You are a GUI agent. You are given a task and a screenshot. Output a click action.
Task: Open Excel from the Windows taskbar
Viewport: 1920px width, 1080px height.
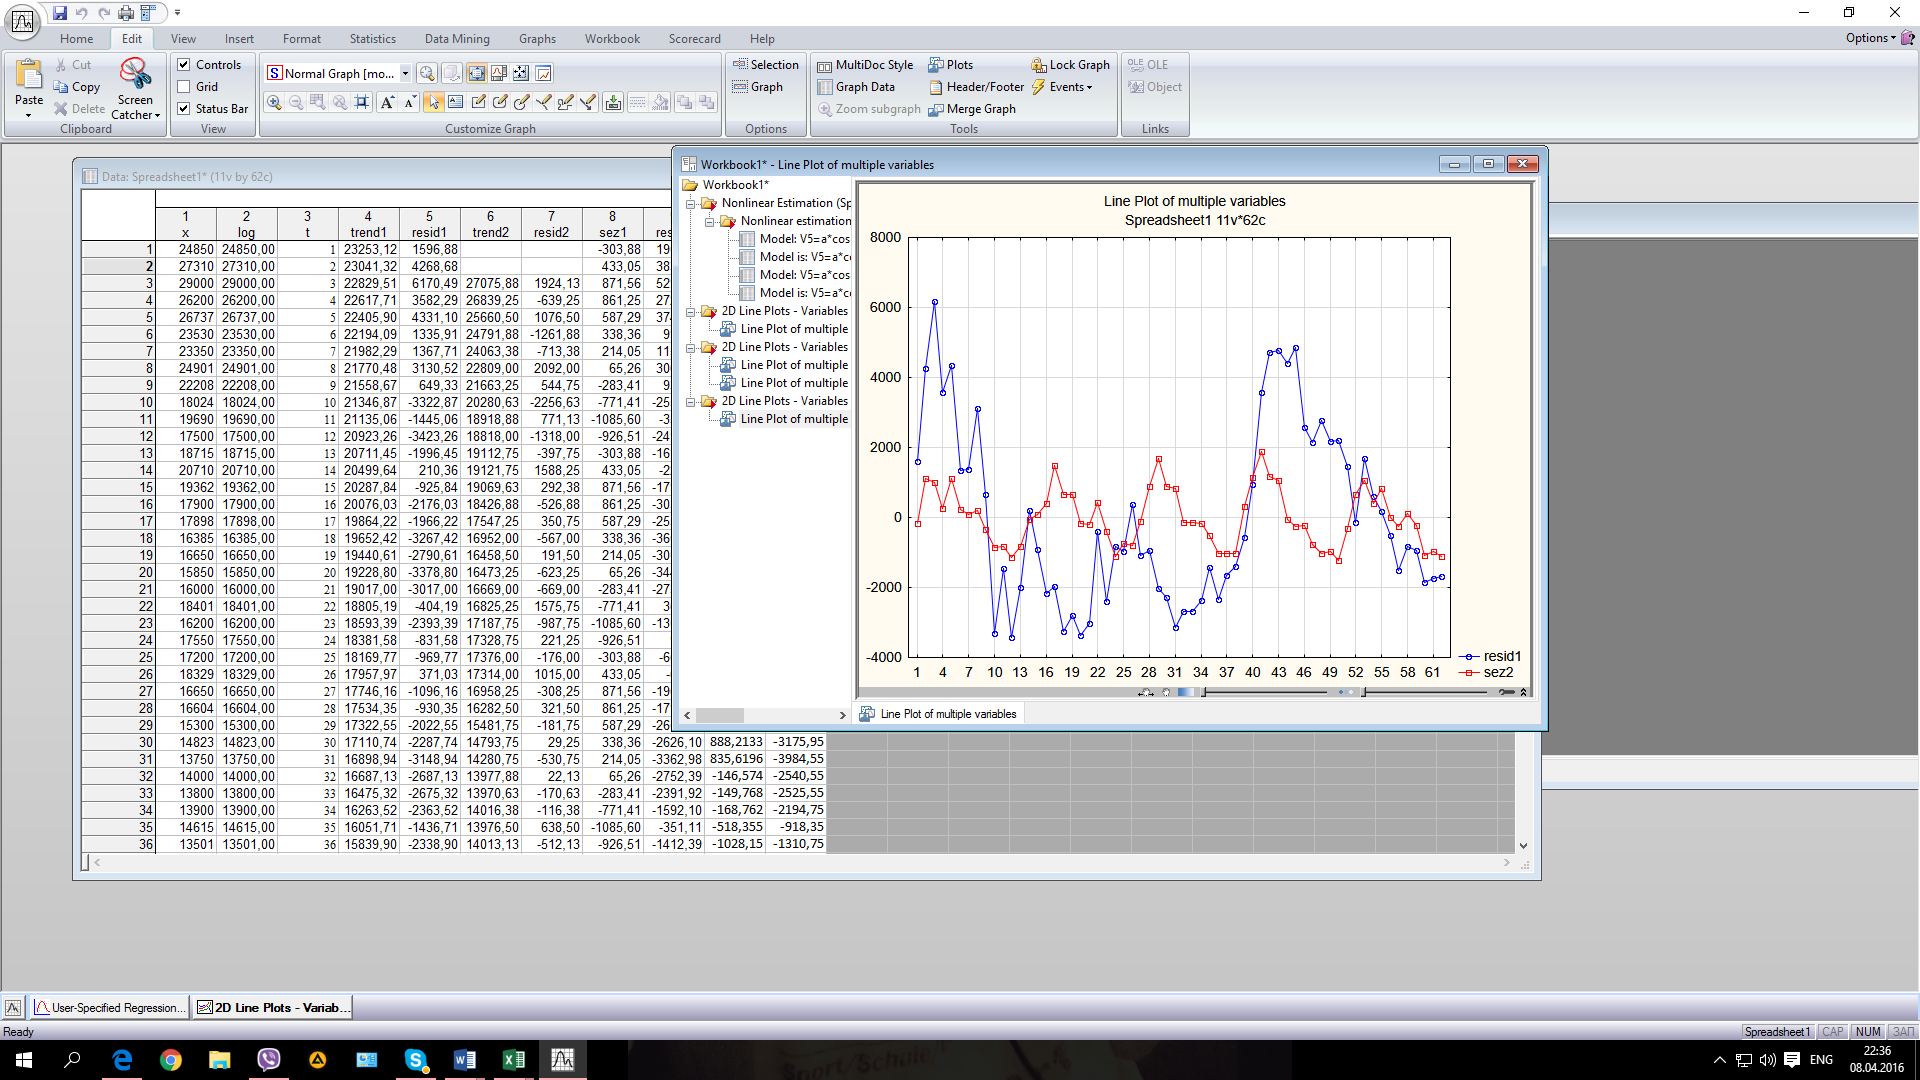pyautogui.click(x=514, y=1060)
